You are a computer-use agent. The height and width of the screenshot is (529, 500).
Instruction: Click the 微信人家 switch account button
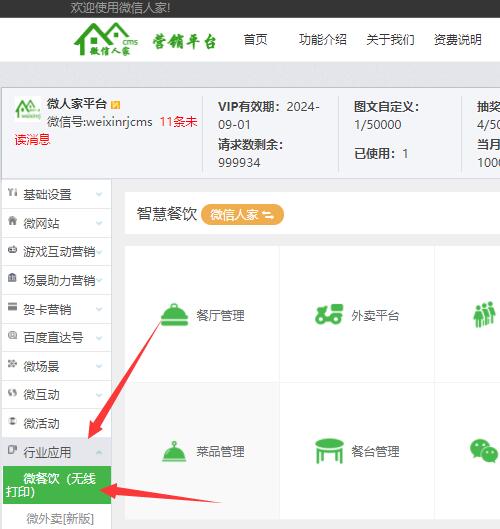[242, 214]
